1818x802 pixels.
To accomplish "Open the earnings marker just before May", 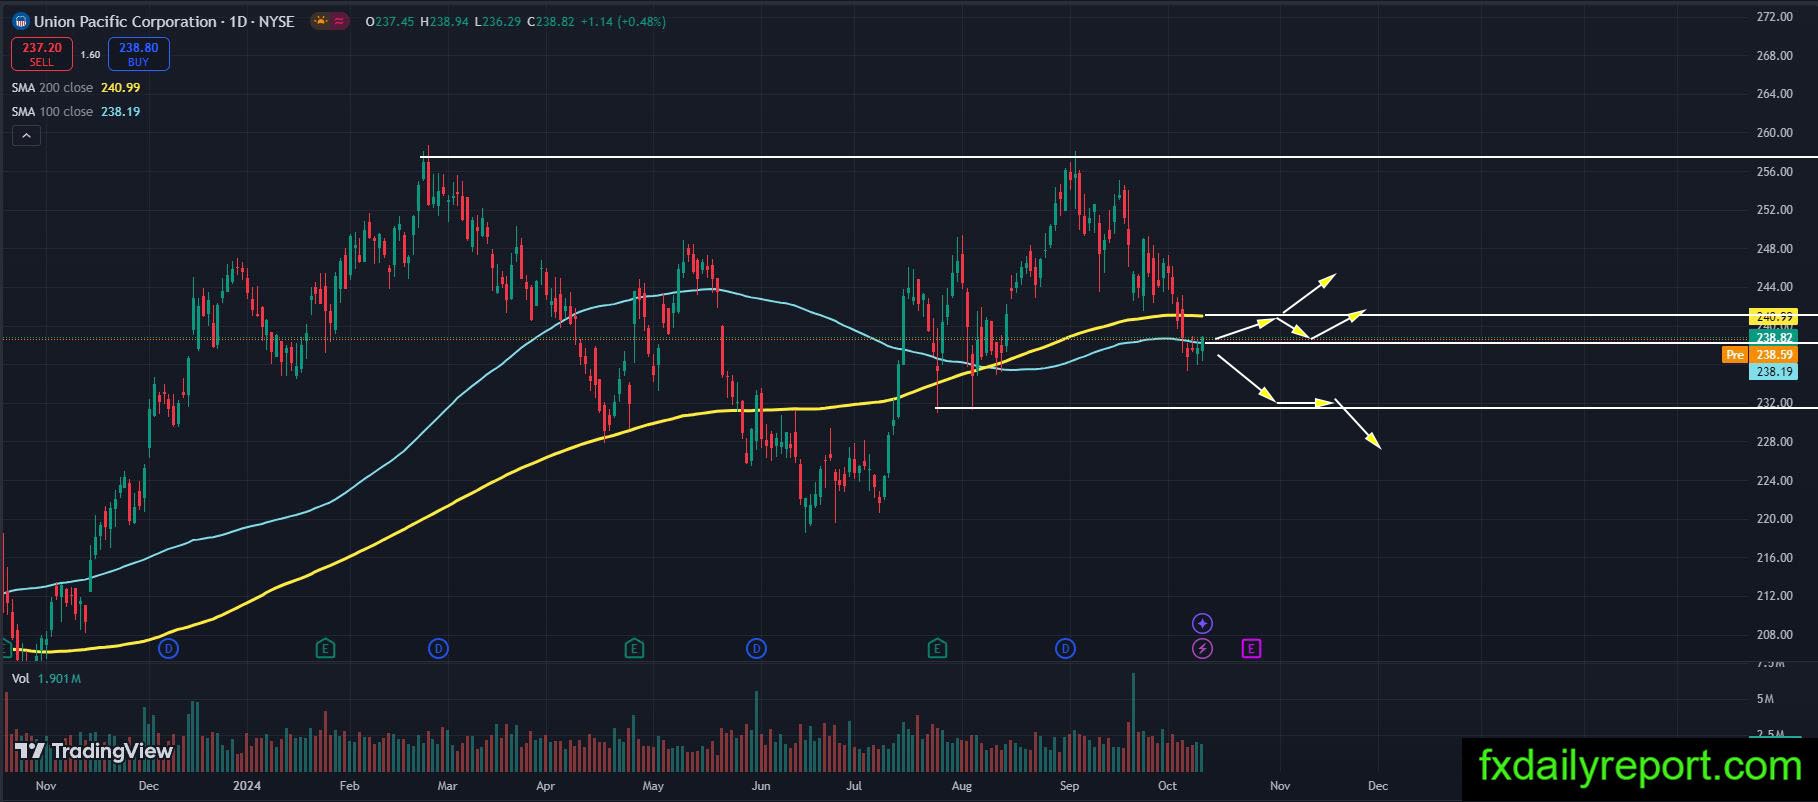I will point(634,649).
